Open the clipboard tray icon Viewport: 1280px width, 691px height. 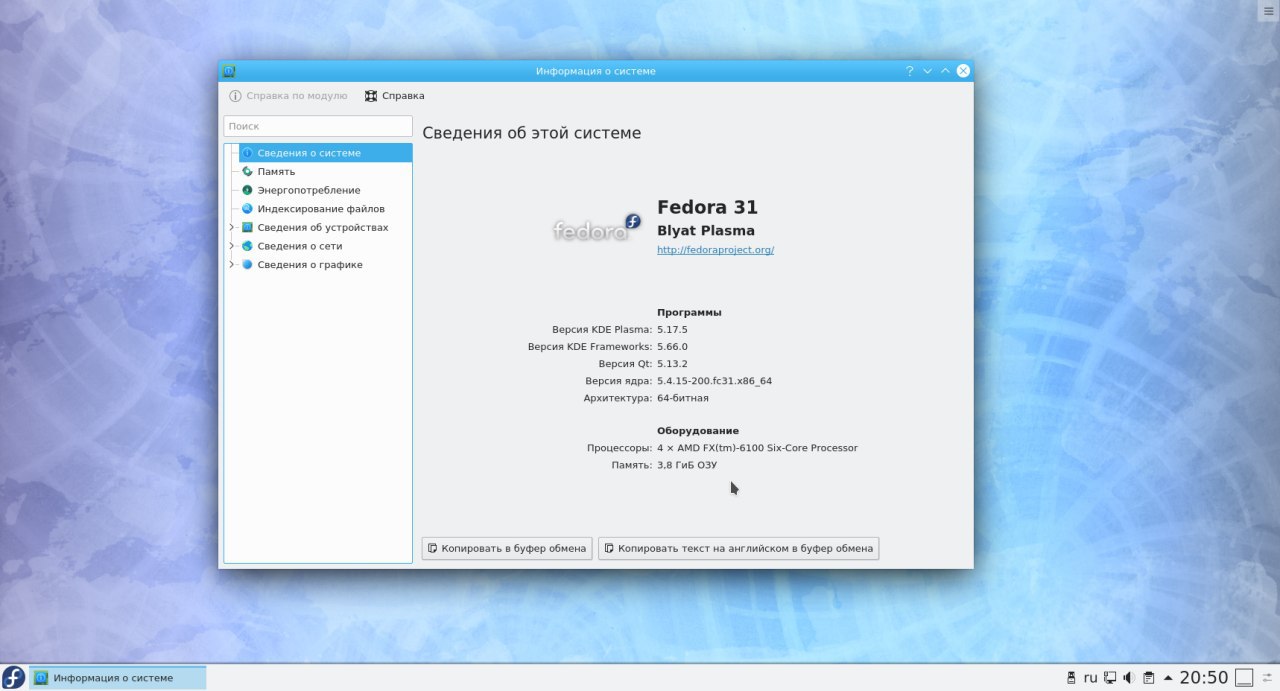pyautogui.click(x=1148, y=678)
